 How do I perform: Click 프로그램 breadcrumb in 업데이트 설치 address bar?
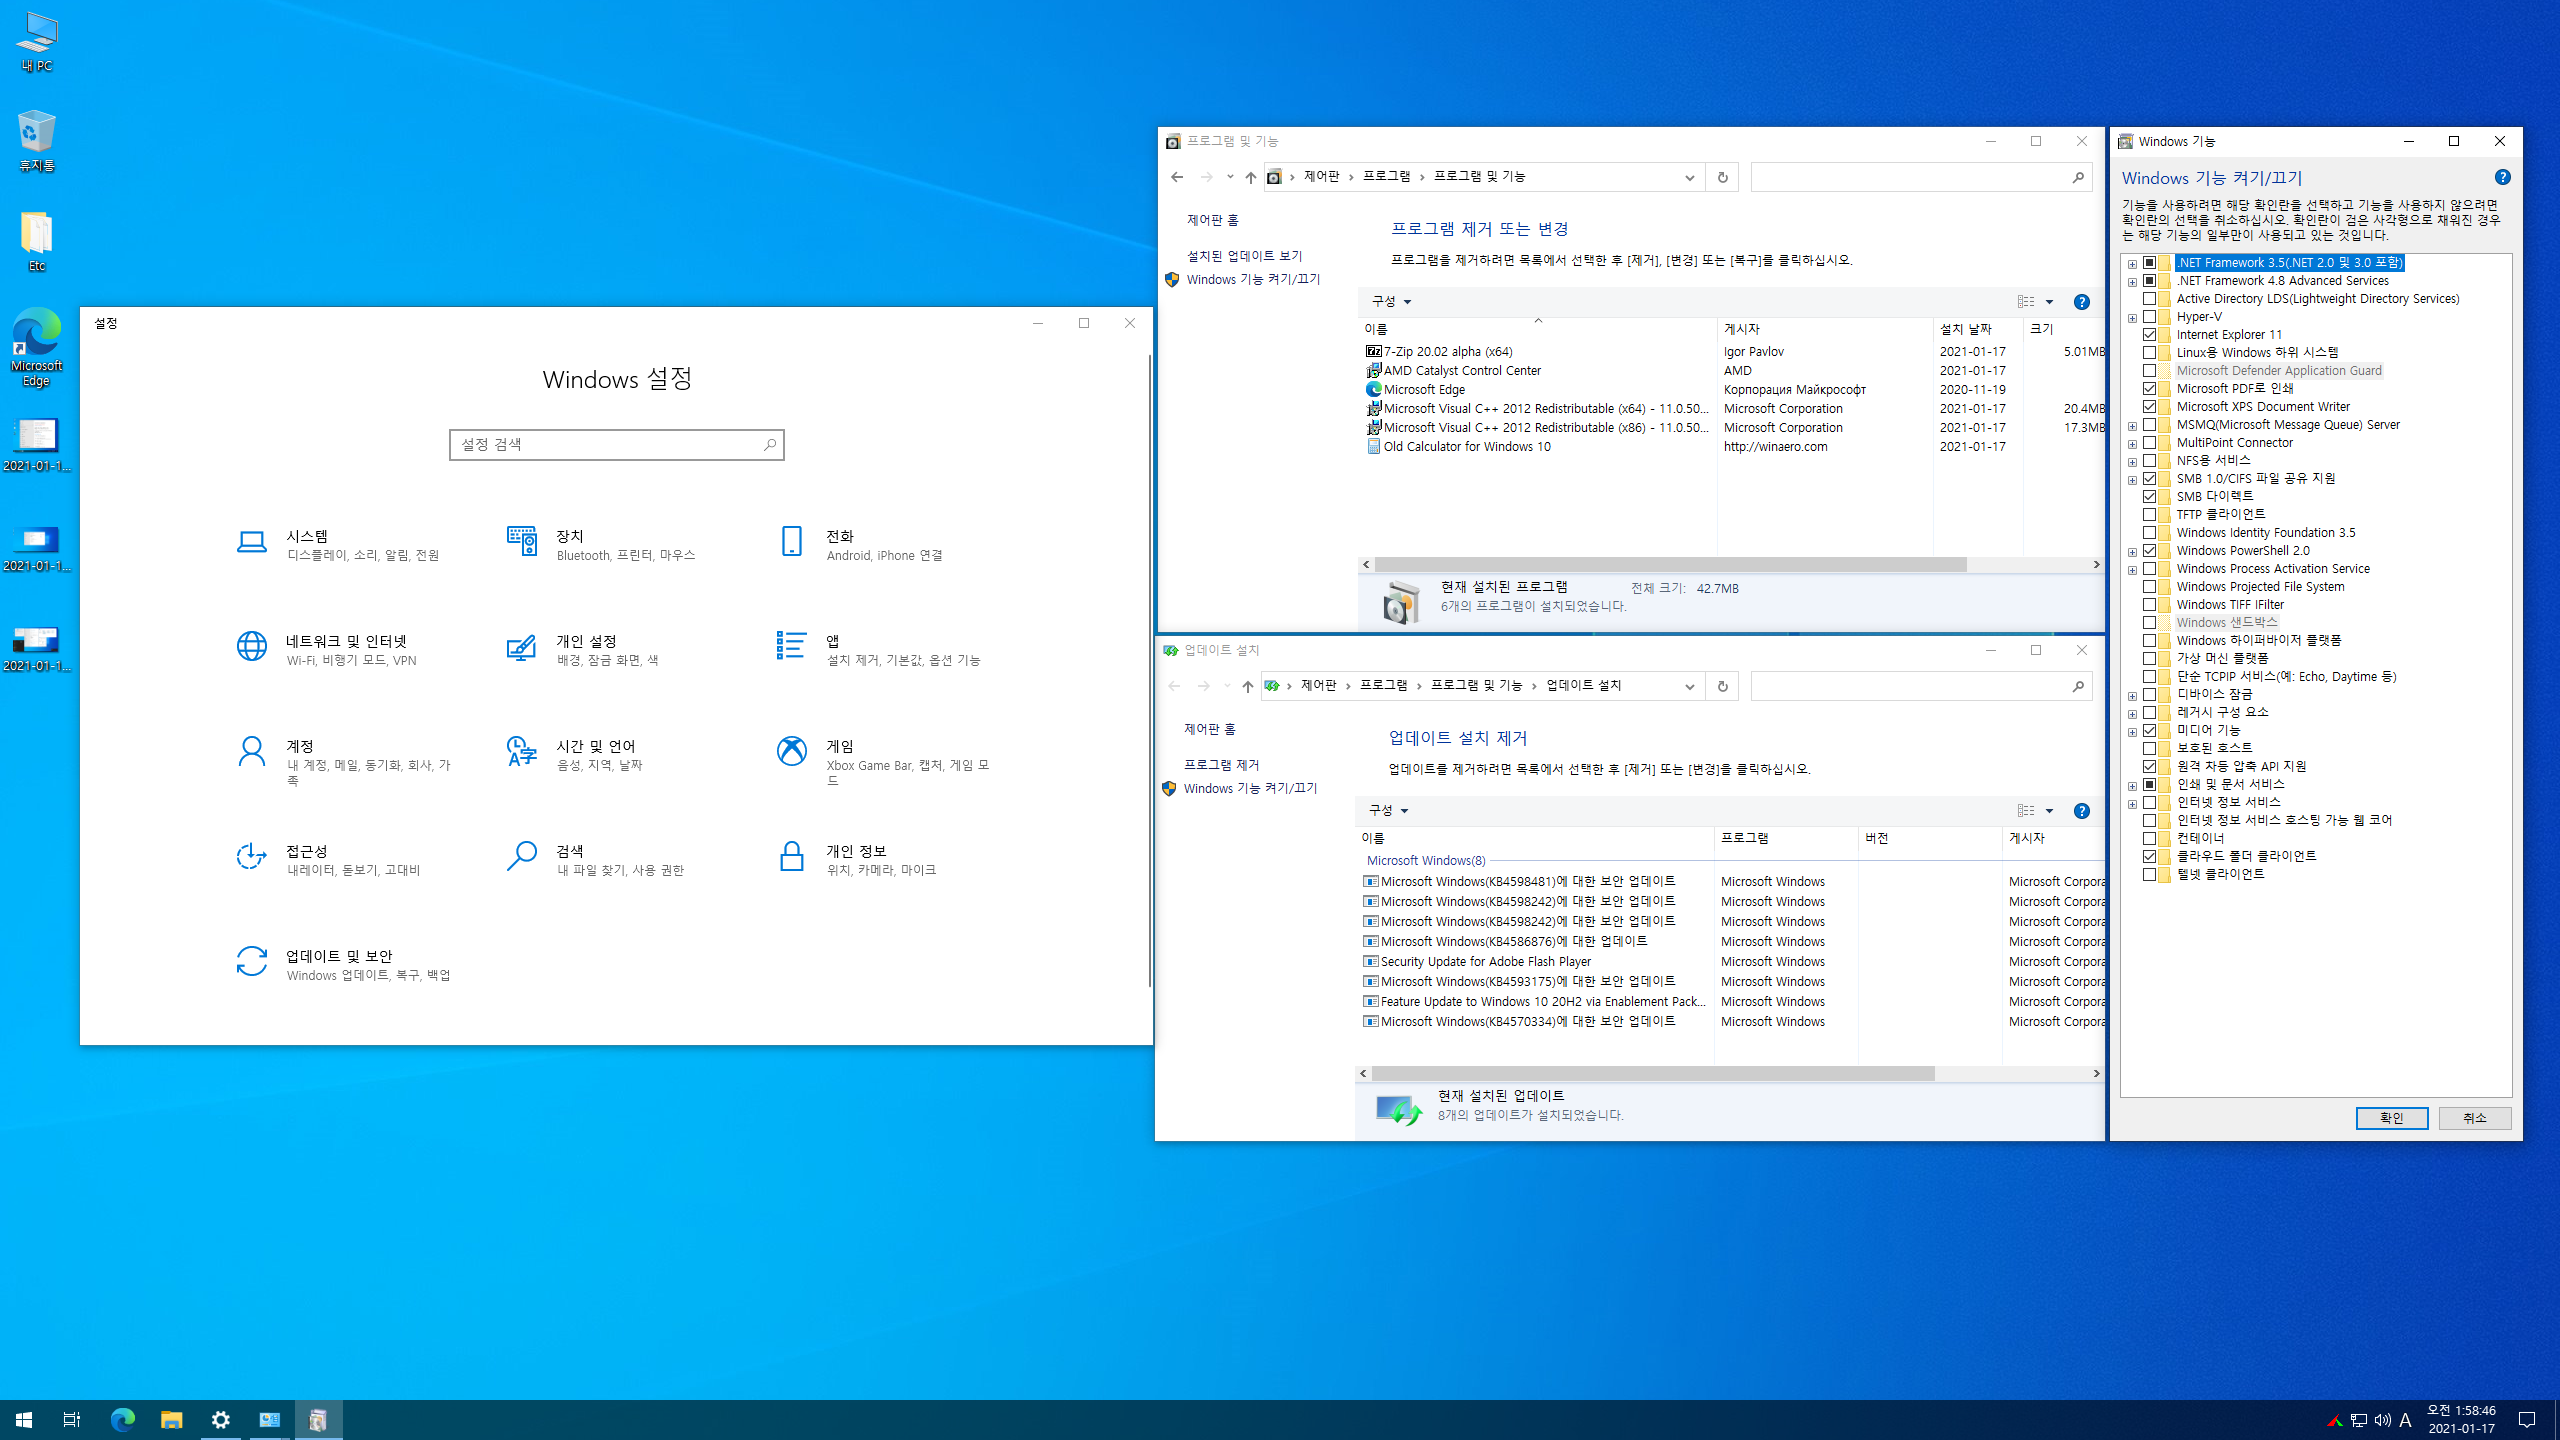(x=1383, y=686)
